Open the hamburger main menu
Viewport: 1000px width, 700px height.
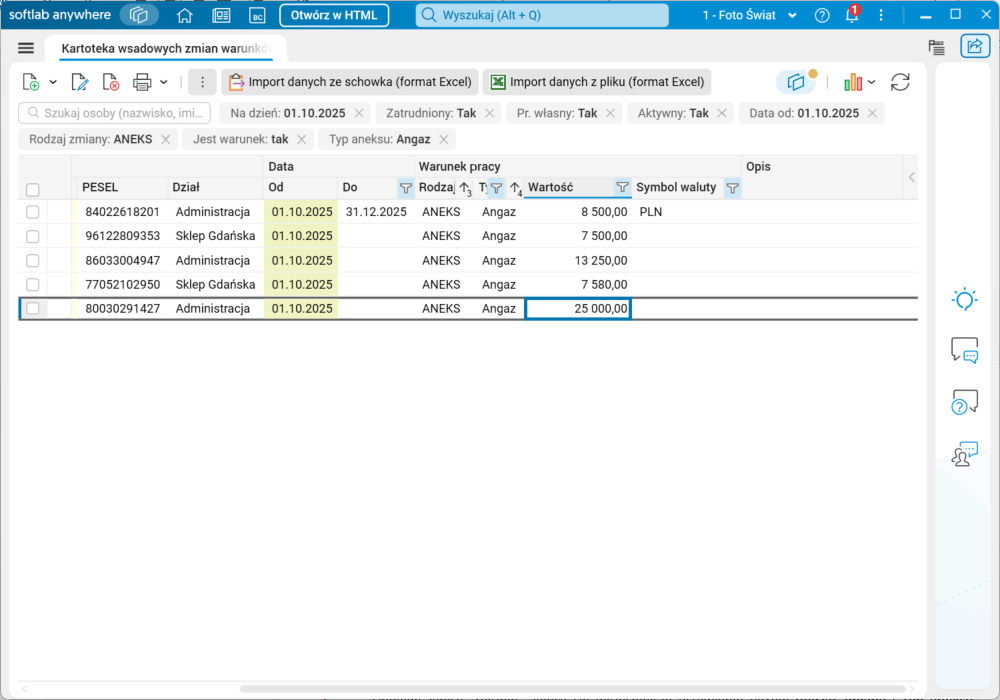point(26,48)
